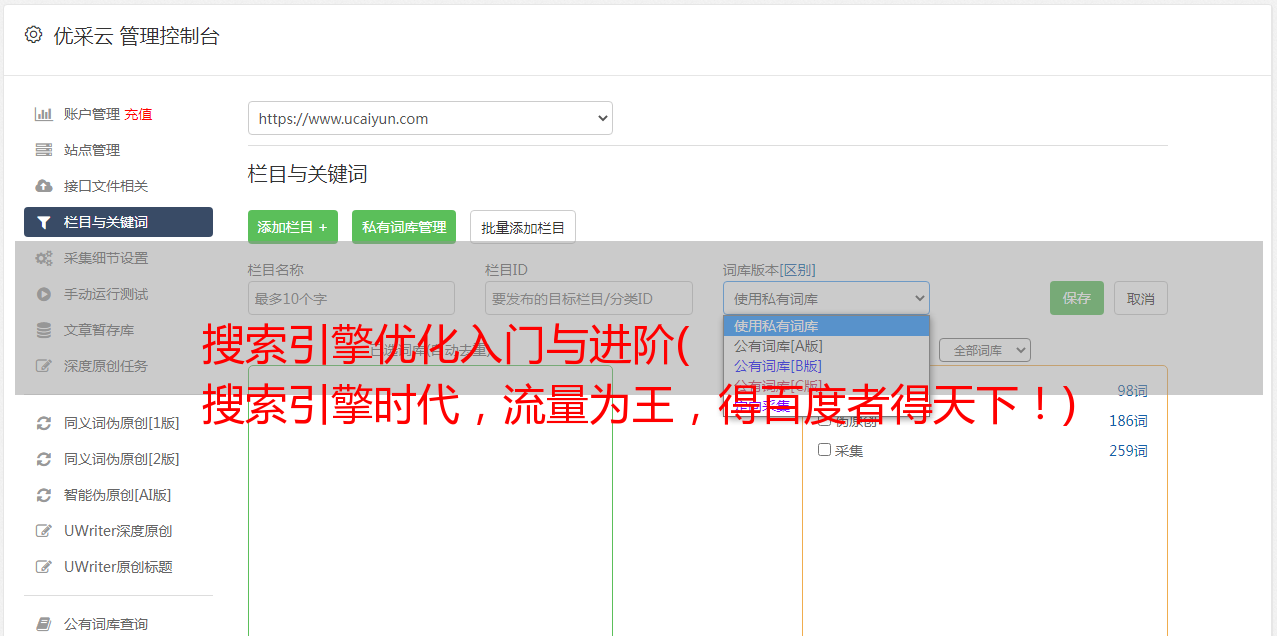This screenshot has height=636, width=1277.
Task: Open 文章暂存库 in the sidebar
Action: 99,330
